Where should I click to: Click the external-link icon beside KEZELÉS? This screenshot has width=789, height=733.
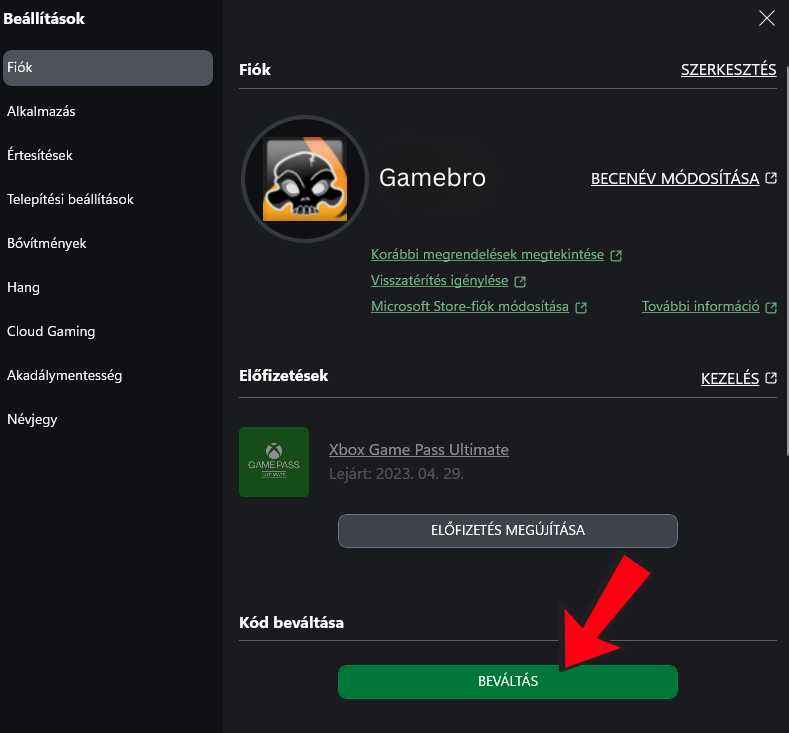pyautogui.click(x=771, y=378)
